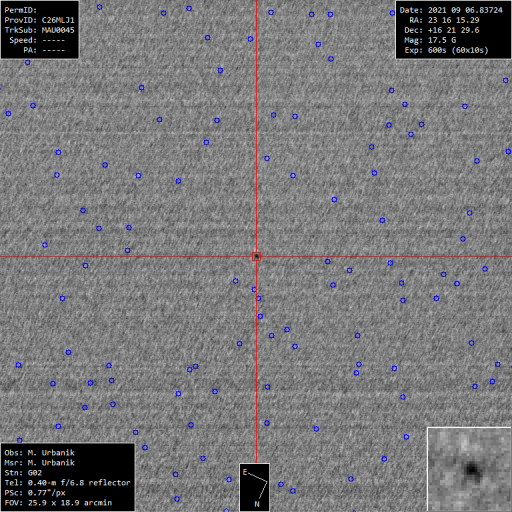Select the FOV 25.9 x 18.9 arcmin line
This screenshot has width=512, height=512.
click(58, 503)
